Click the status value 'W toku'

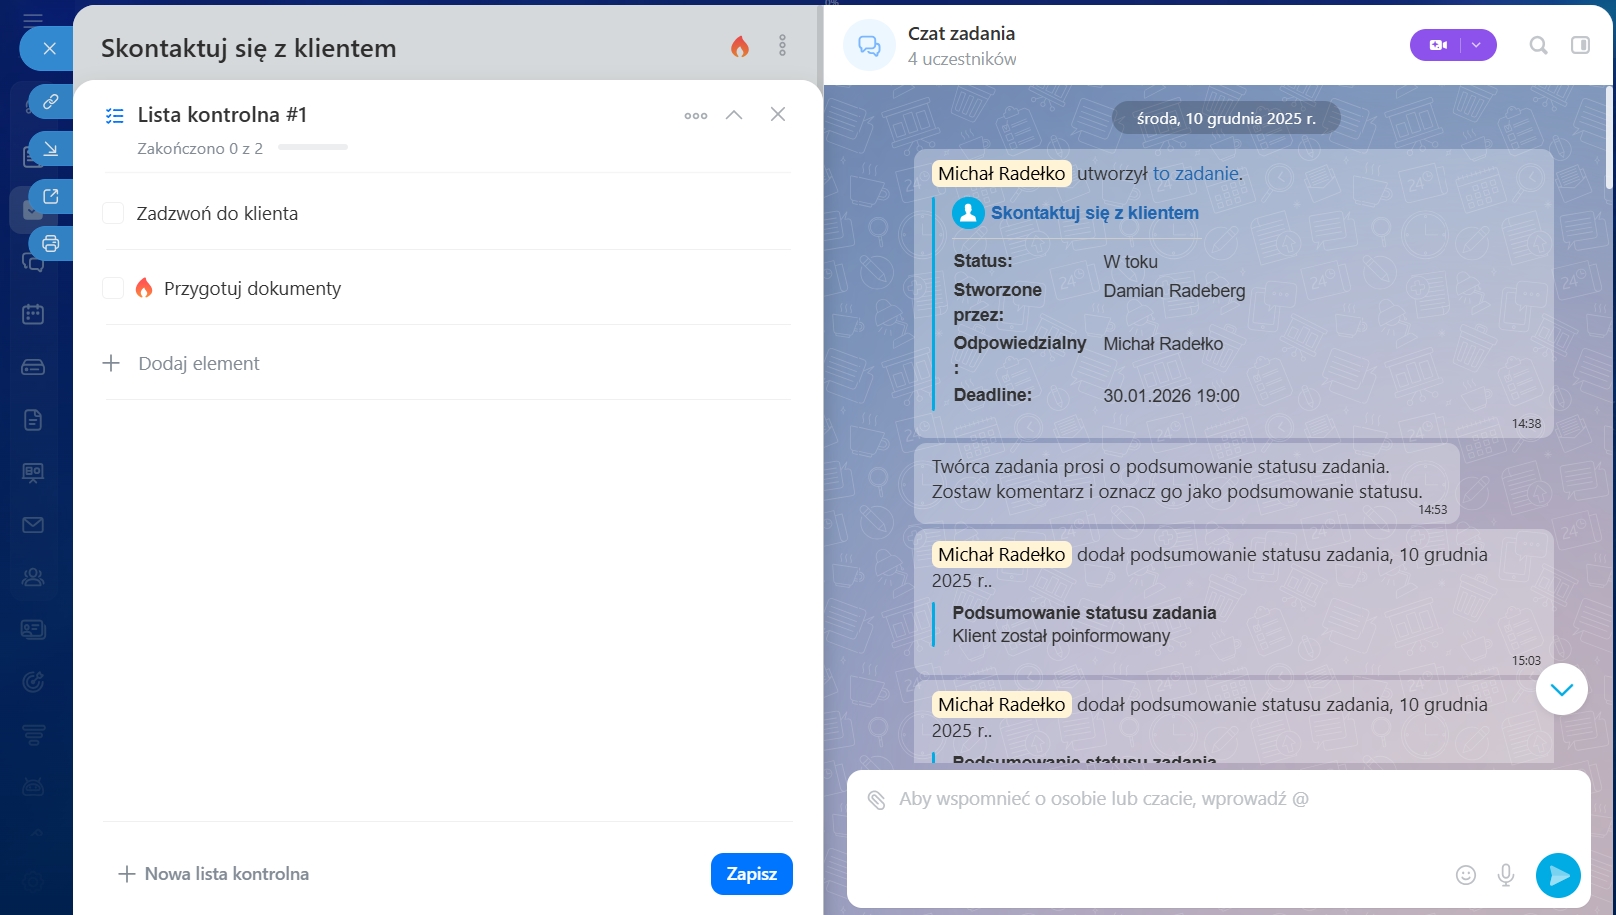click(1131, 262)
